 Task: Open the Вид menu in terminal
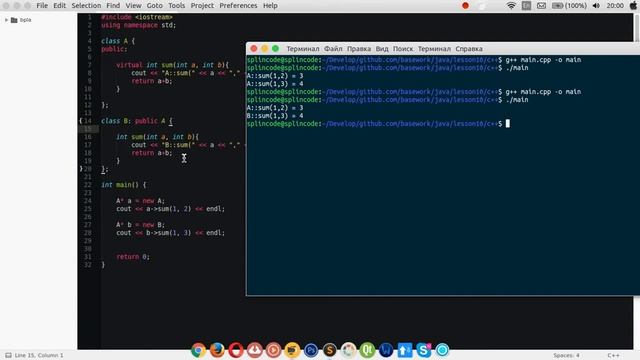(x=382, y=49)
